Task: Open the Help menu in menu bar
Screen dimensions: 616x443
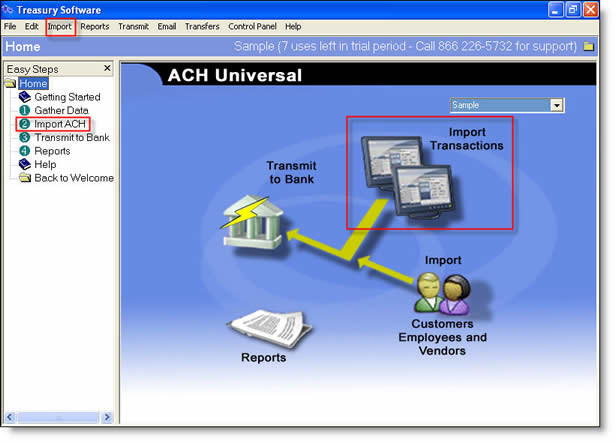Action: (x=293, y=27)
